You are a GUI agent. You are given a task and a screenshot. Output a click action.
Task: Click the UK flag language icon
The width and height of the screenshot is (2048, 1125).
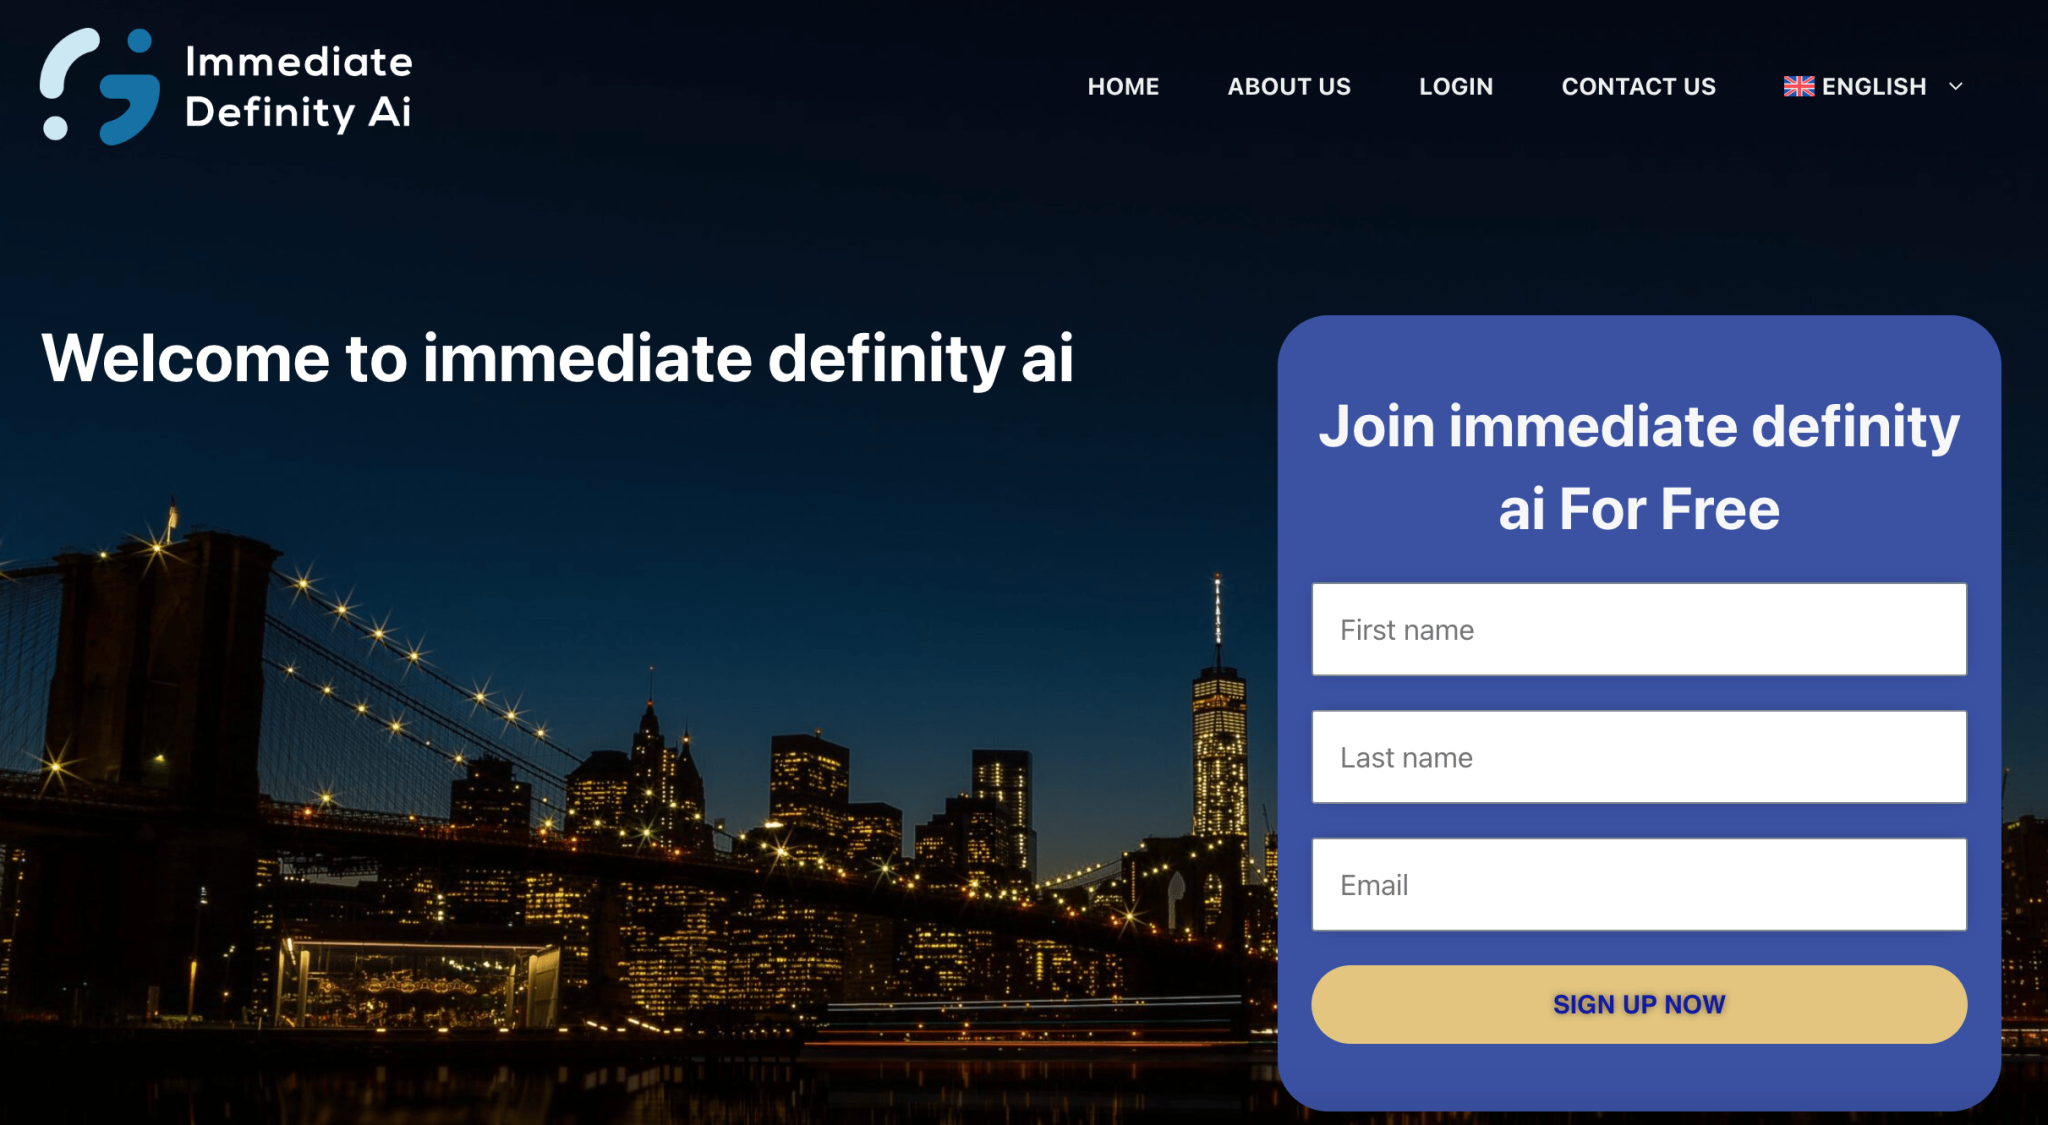coord(1796,86)
